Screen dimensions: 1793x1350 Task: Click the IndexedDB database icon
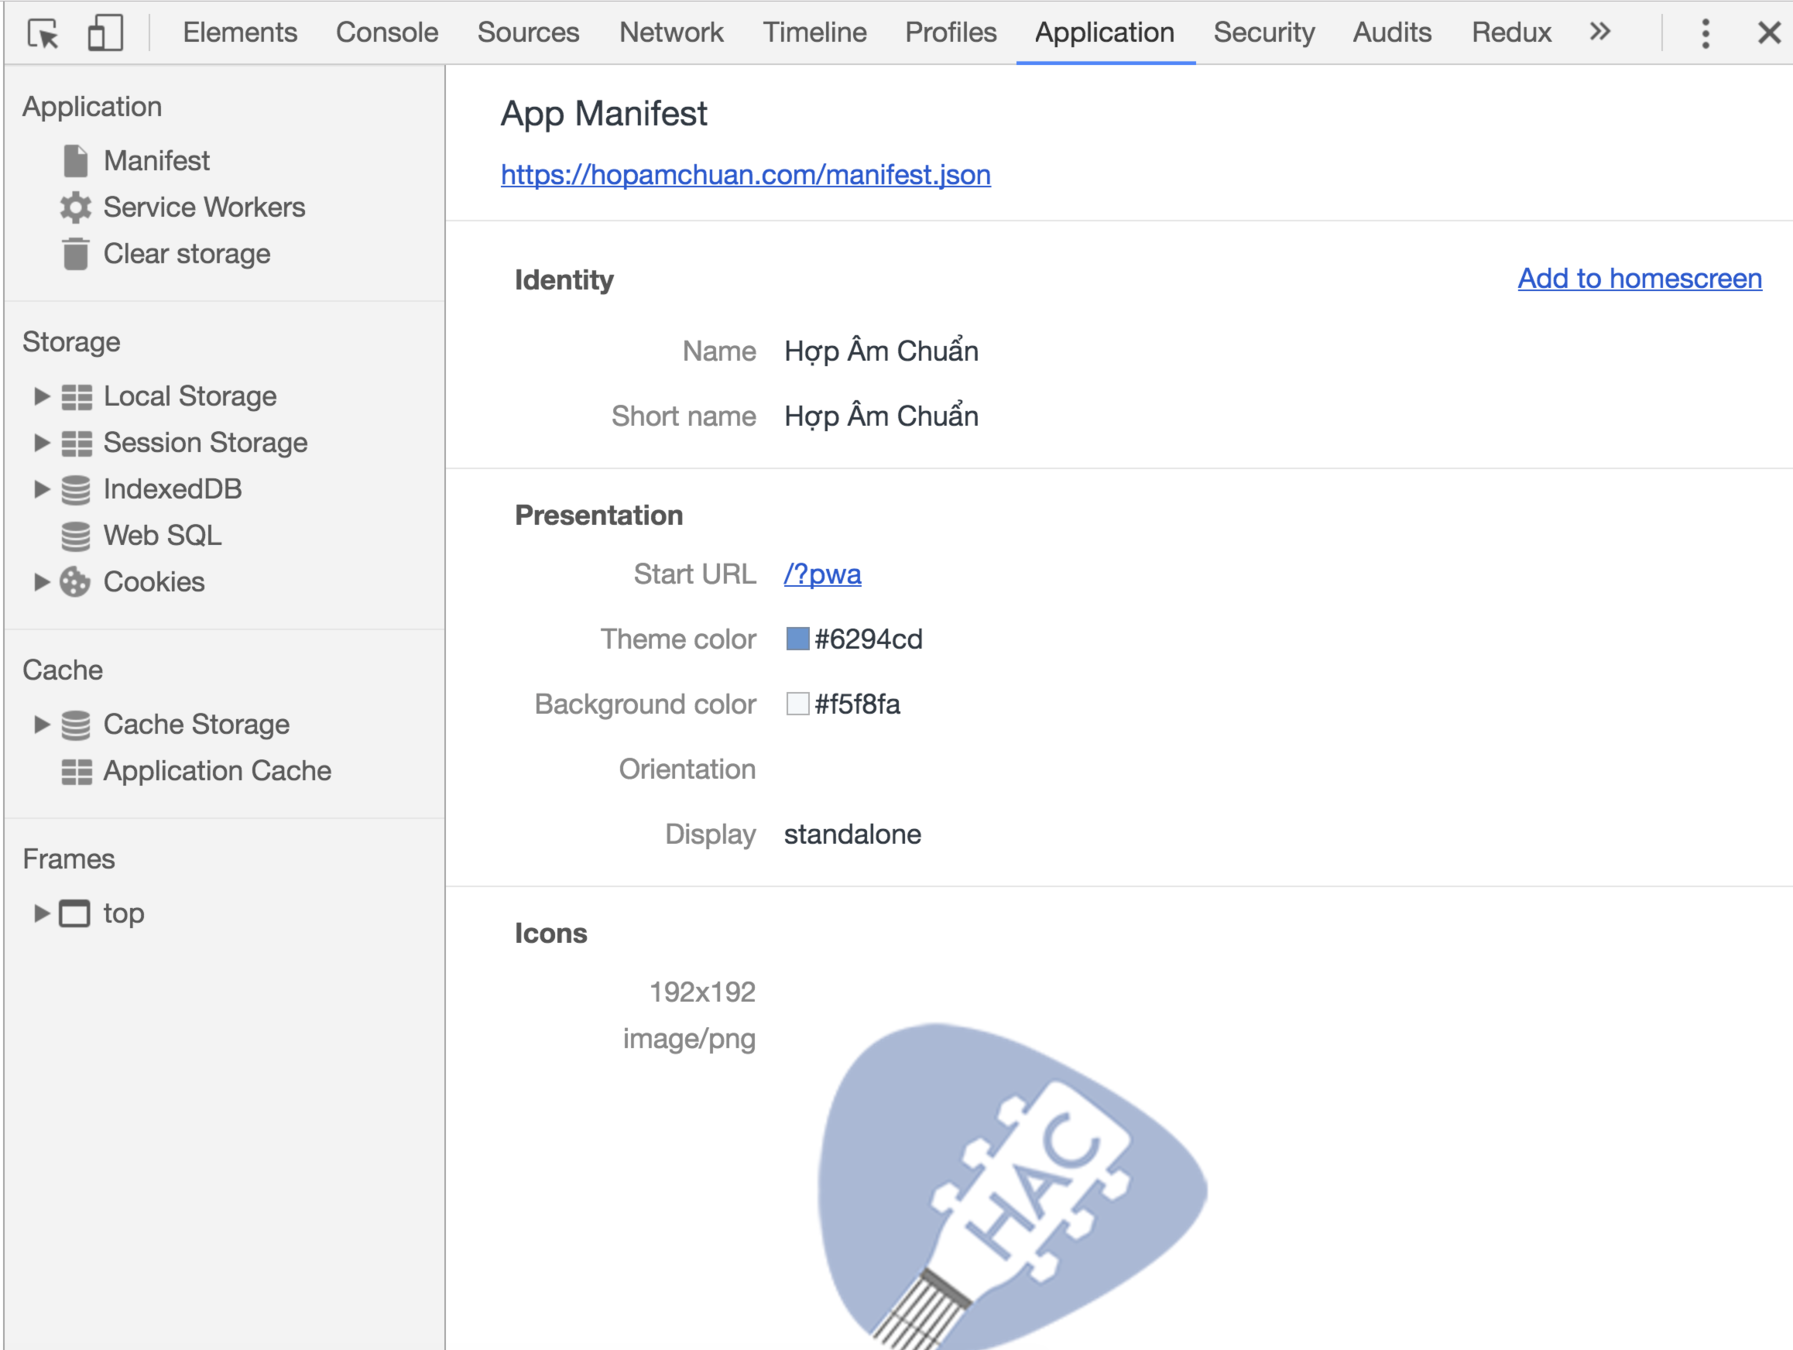click(x=76, y=489)
